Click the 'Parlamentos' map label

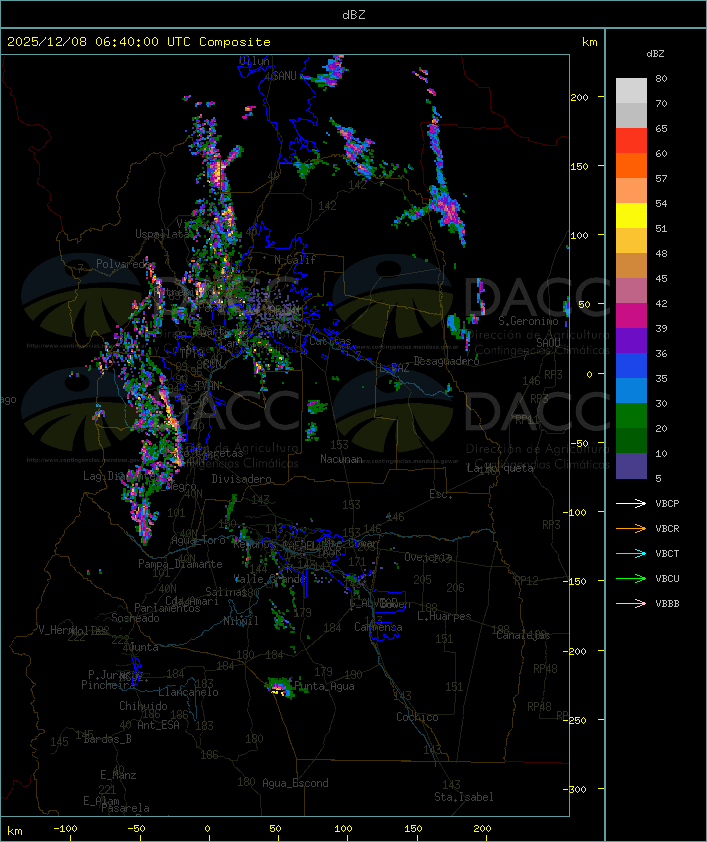(x=167, y=608)
